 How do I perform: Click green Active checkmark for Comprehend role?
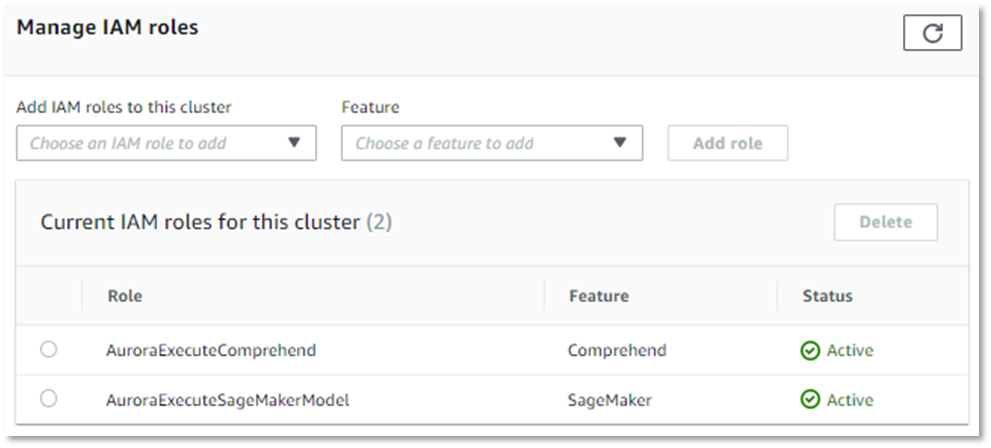click(x=810, y=350)
